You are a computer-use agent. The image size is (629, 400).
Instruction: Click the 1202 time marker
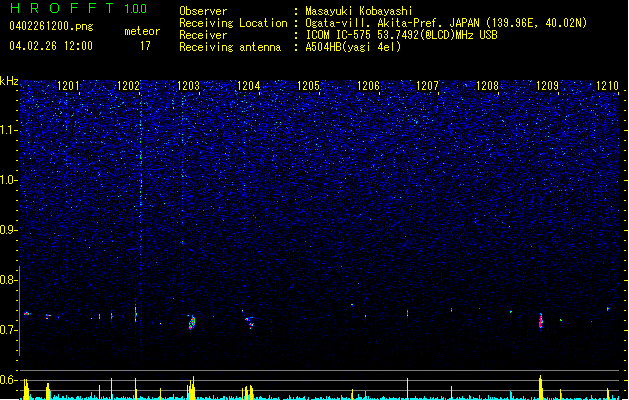129,86
